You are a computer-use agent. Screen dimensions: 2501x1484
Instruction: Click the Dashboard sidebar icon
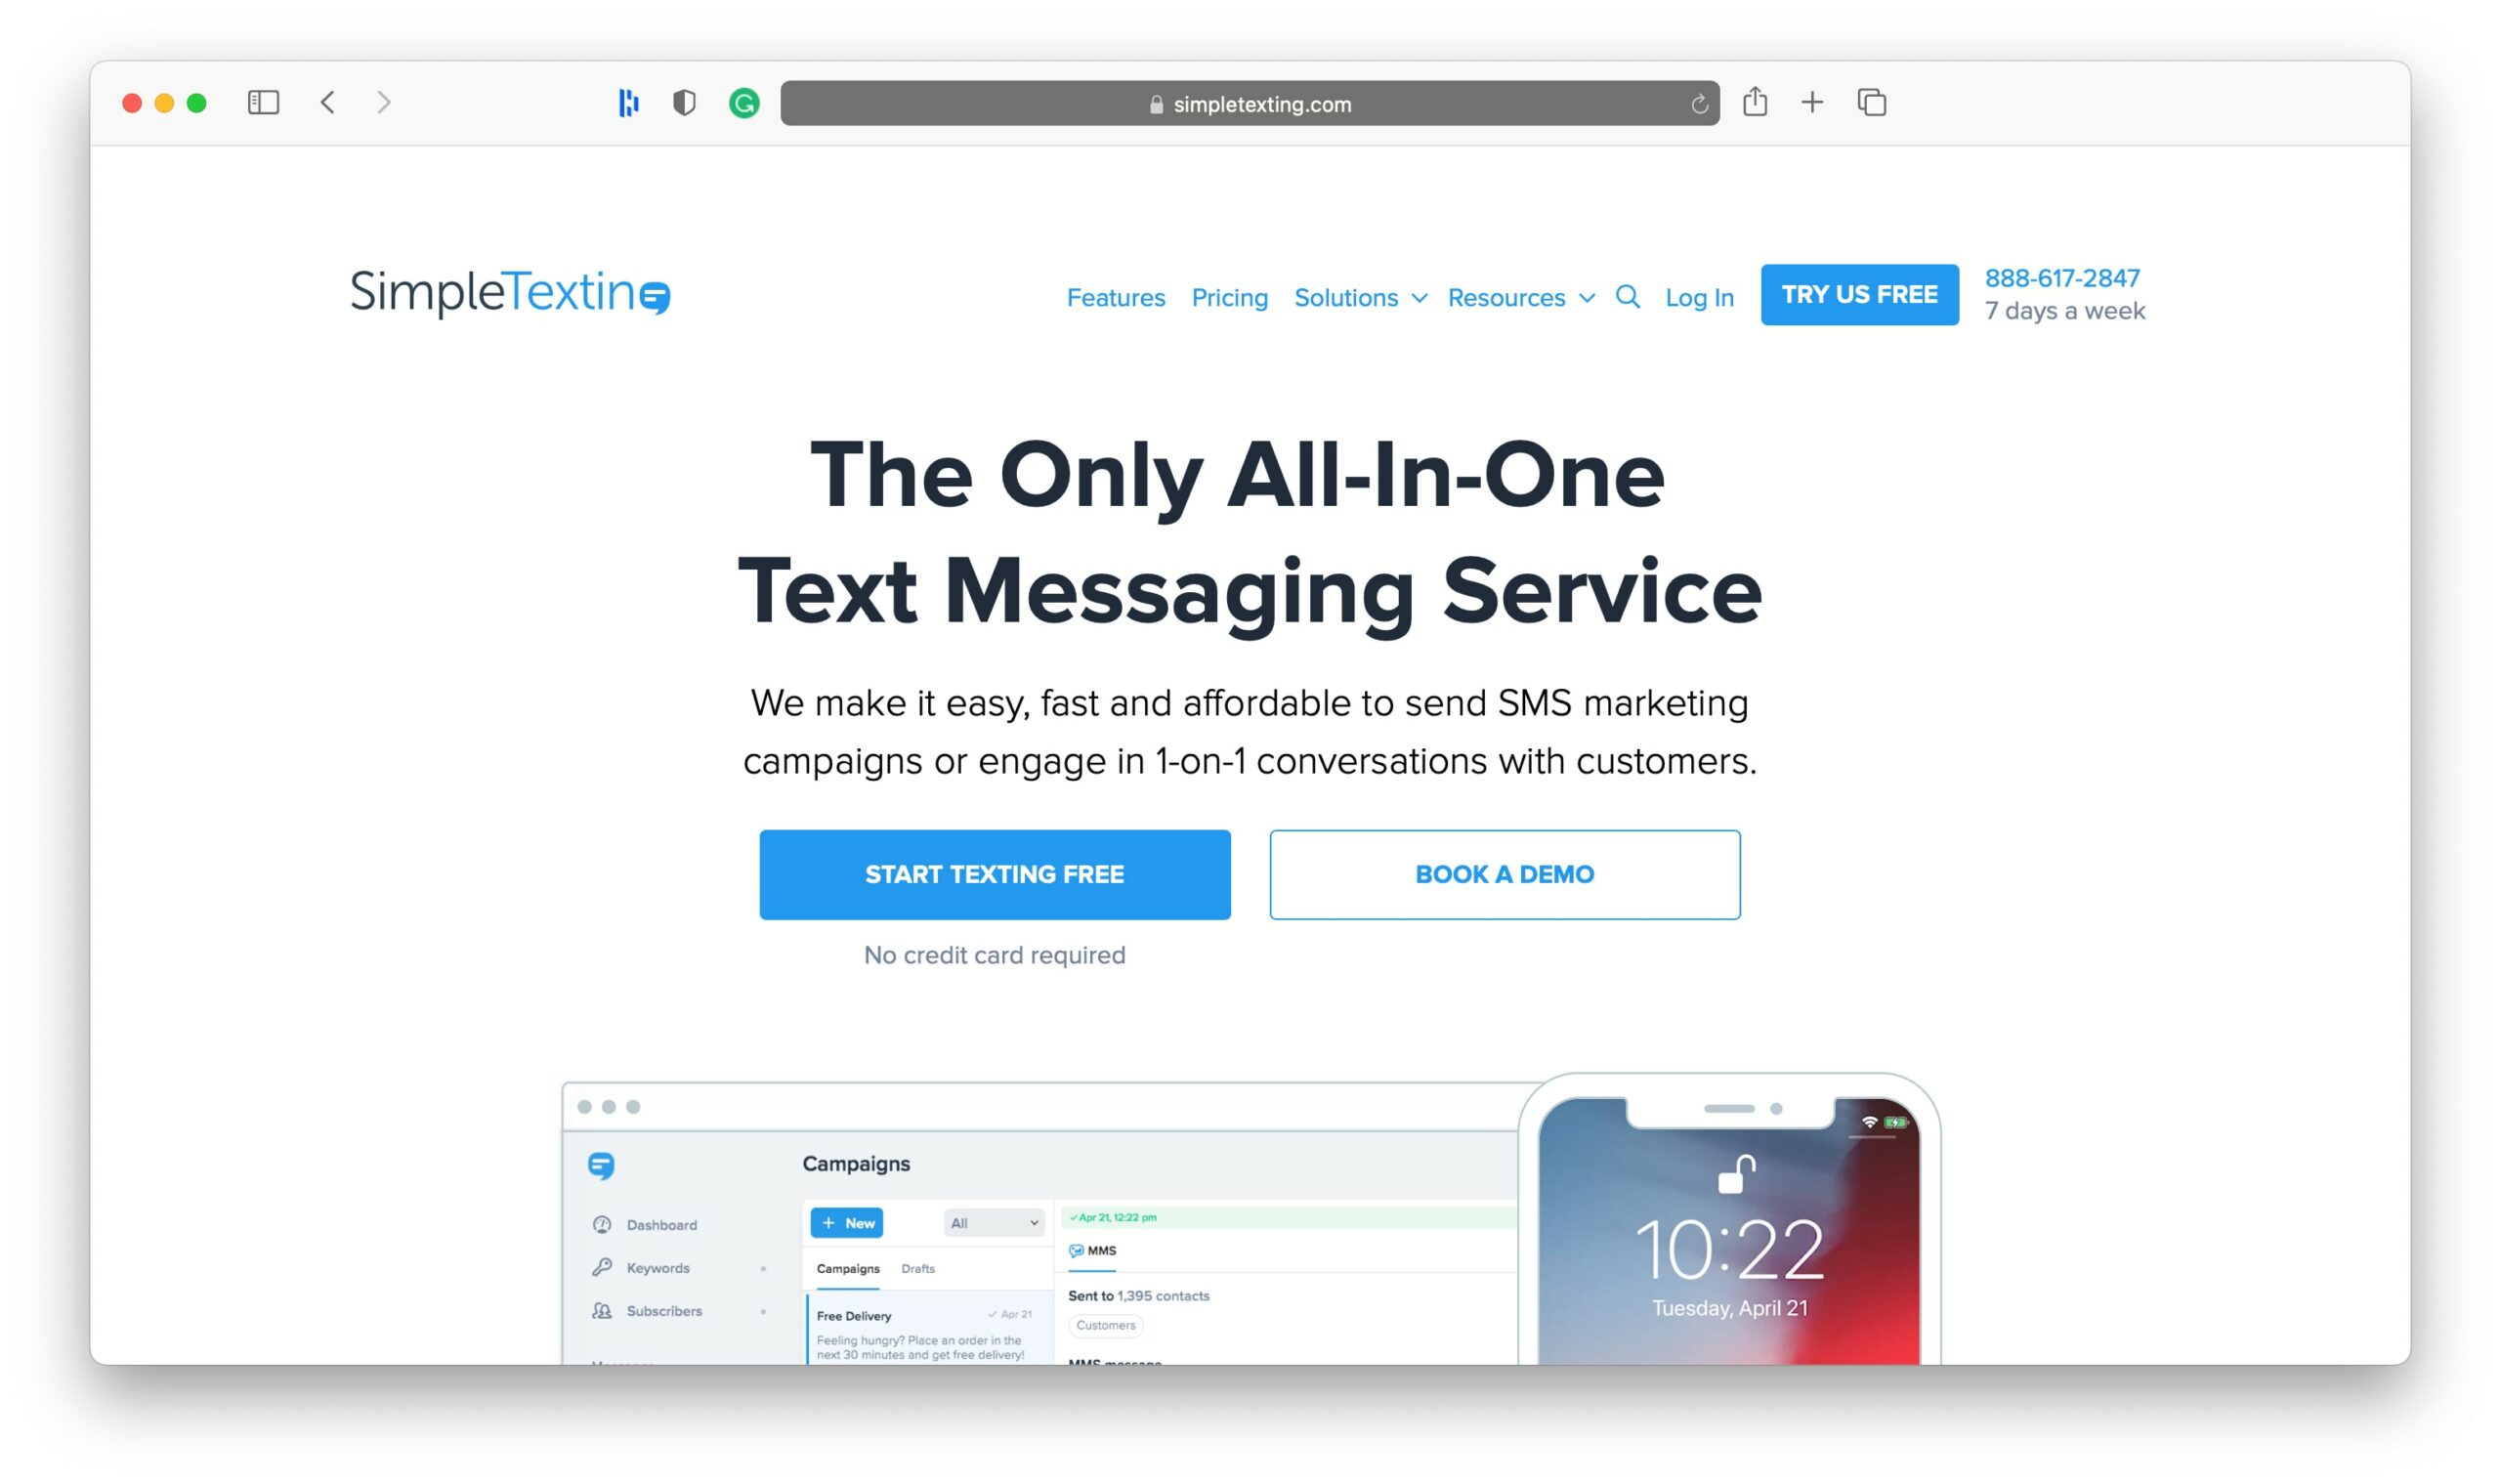(x=601, y=1226)
